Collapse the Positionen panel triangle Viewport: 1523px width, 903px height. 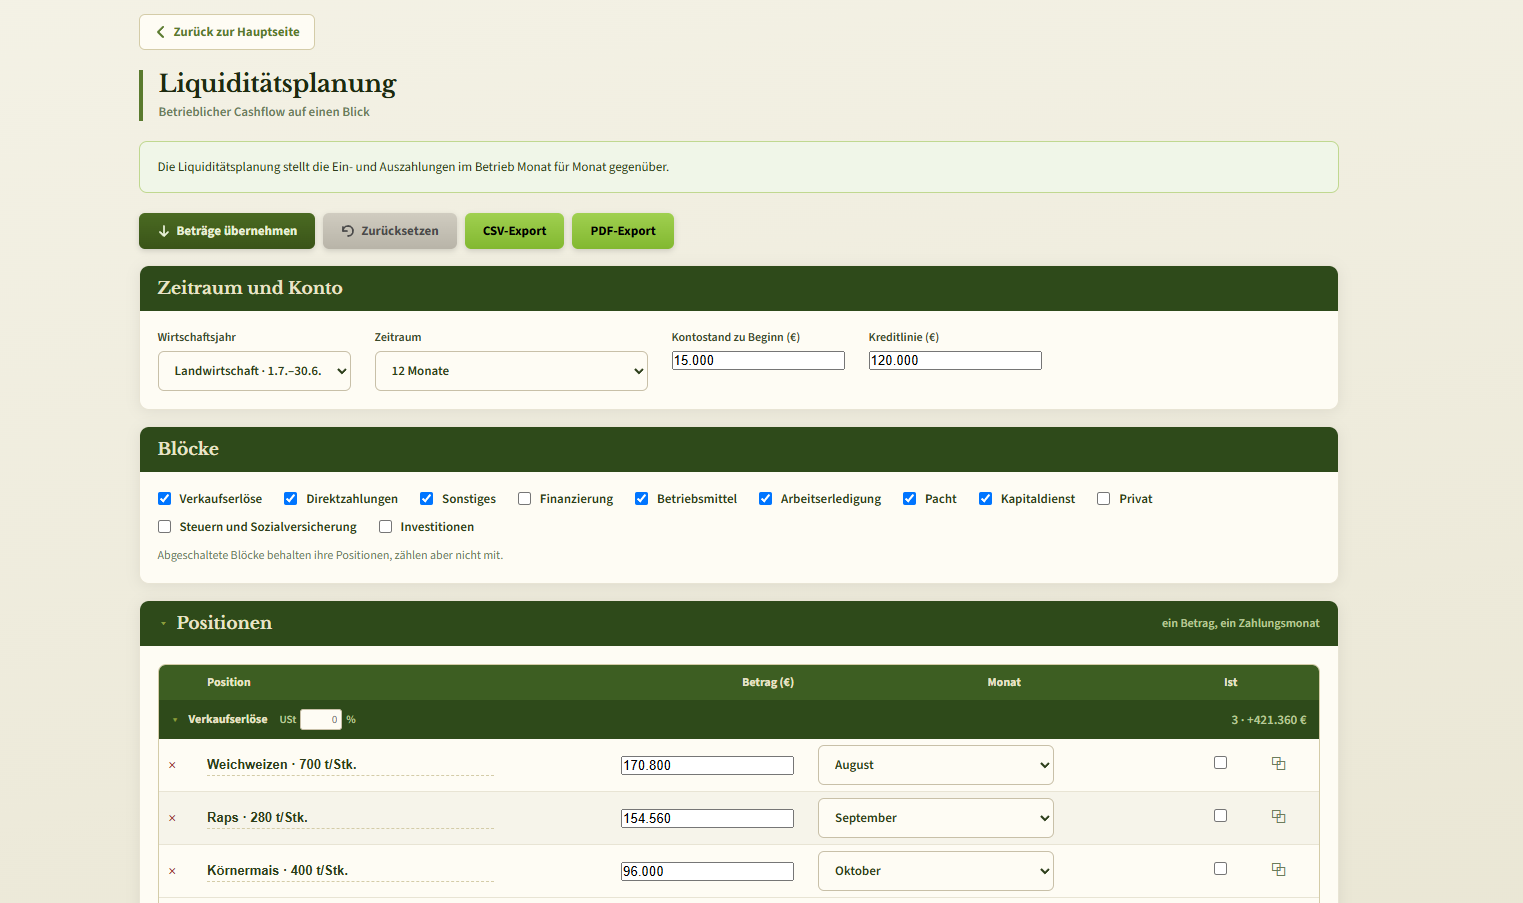[164, 624]
